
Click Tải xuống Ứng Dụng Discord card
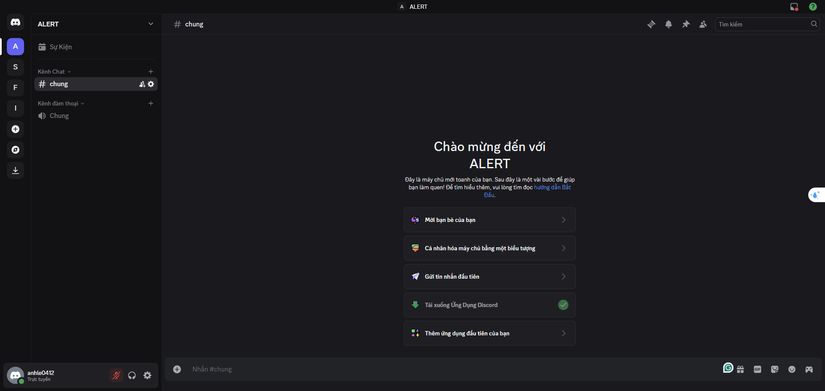[490, 305]
